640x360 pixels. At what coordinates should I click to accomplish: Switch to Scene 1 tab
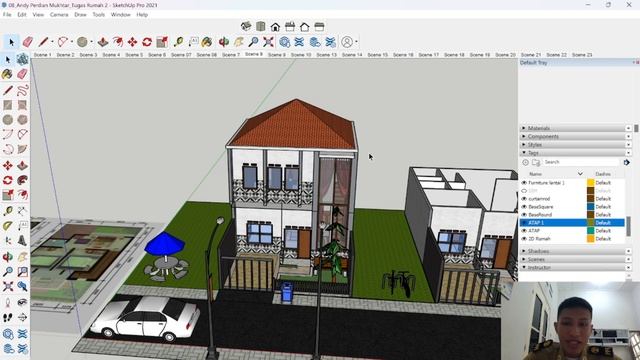pos(42,55)
